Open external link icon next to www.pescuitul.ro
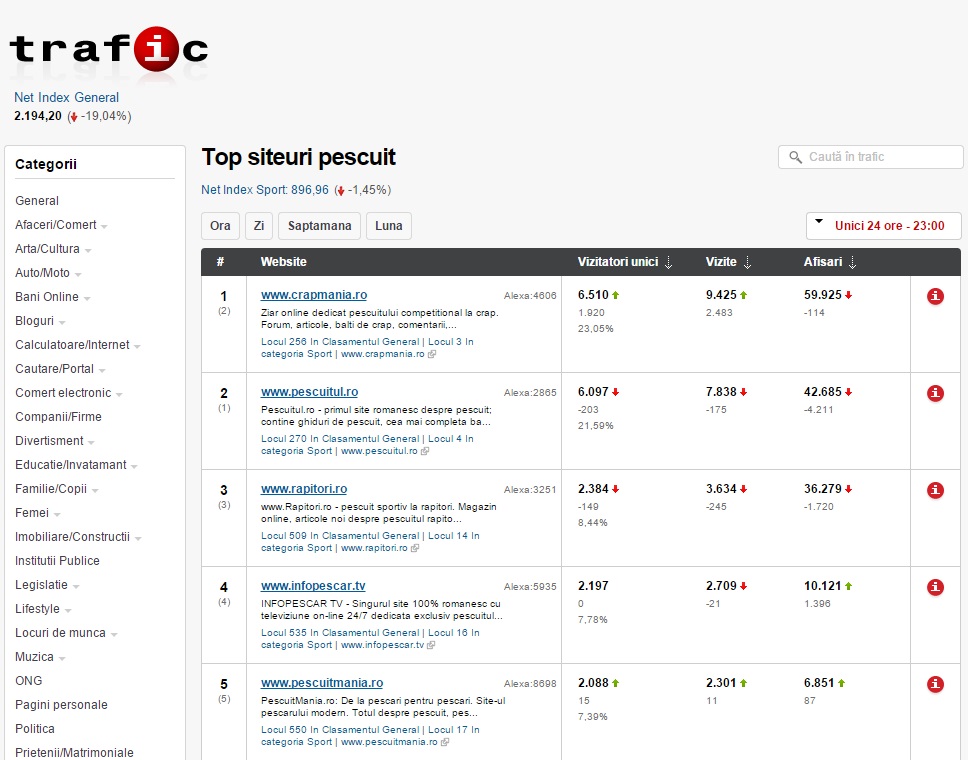The width and height of the screenshot is (968, 760). 425,451
